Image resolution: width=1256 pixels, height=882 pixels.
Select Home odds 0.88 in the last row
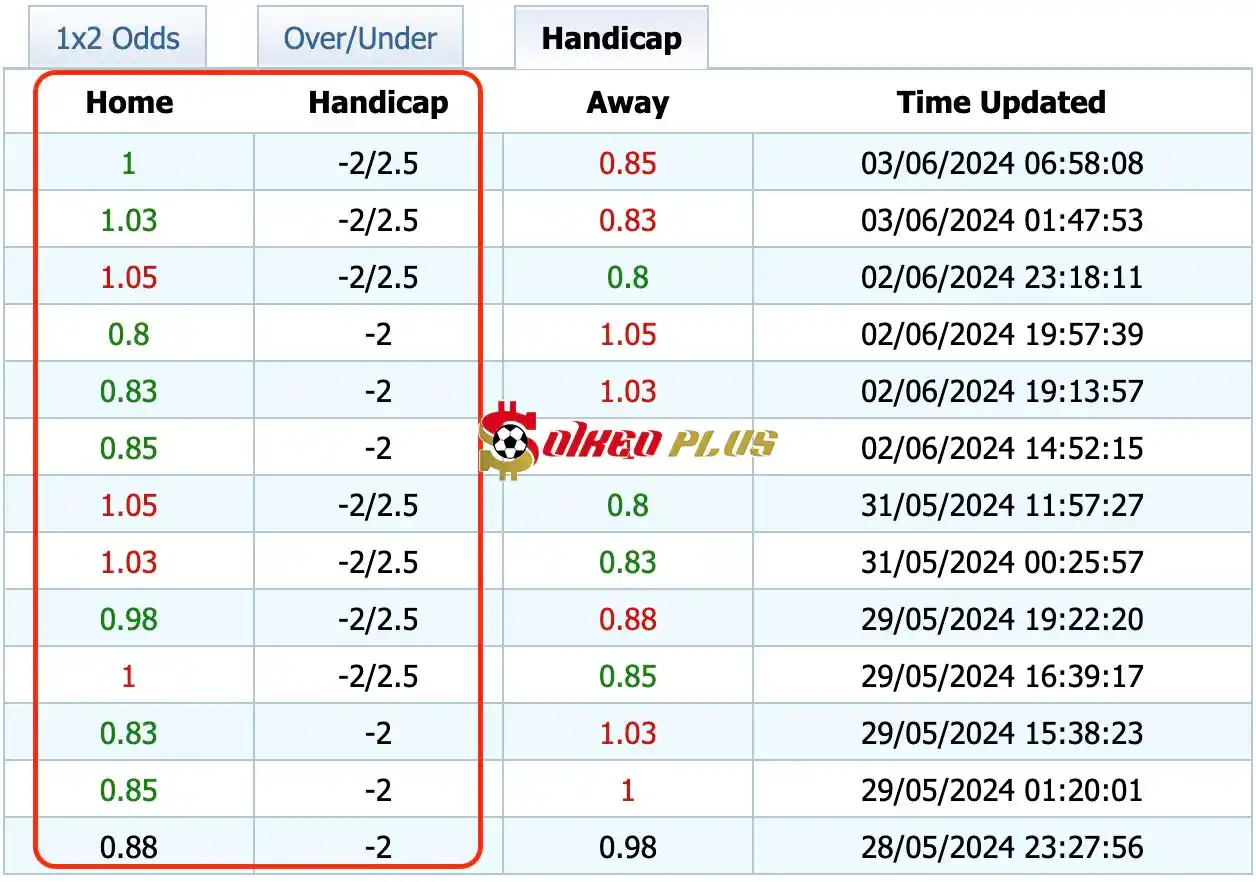(129, 848)
